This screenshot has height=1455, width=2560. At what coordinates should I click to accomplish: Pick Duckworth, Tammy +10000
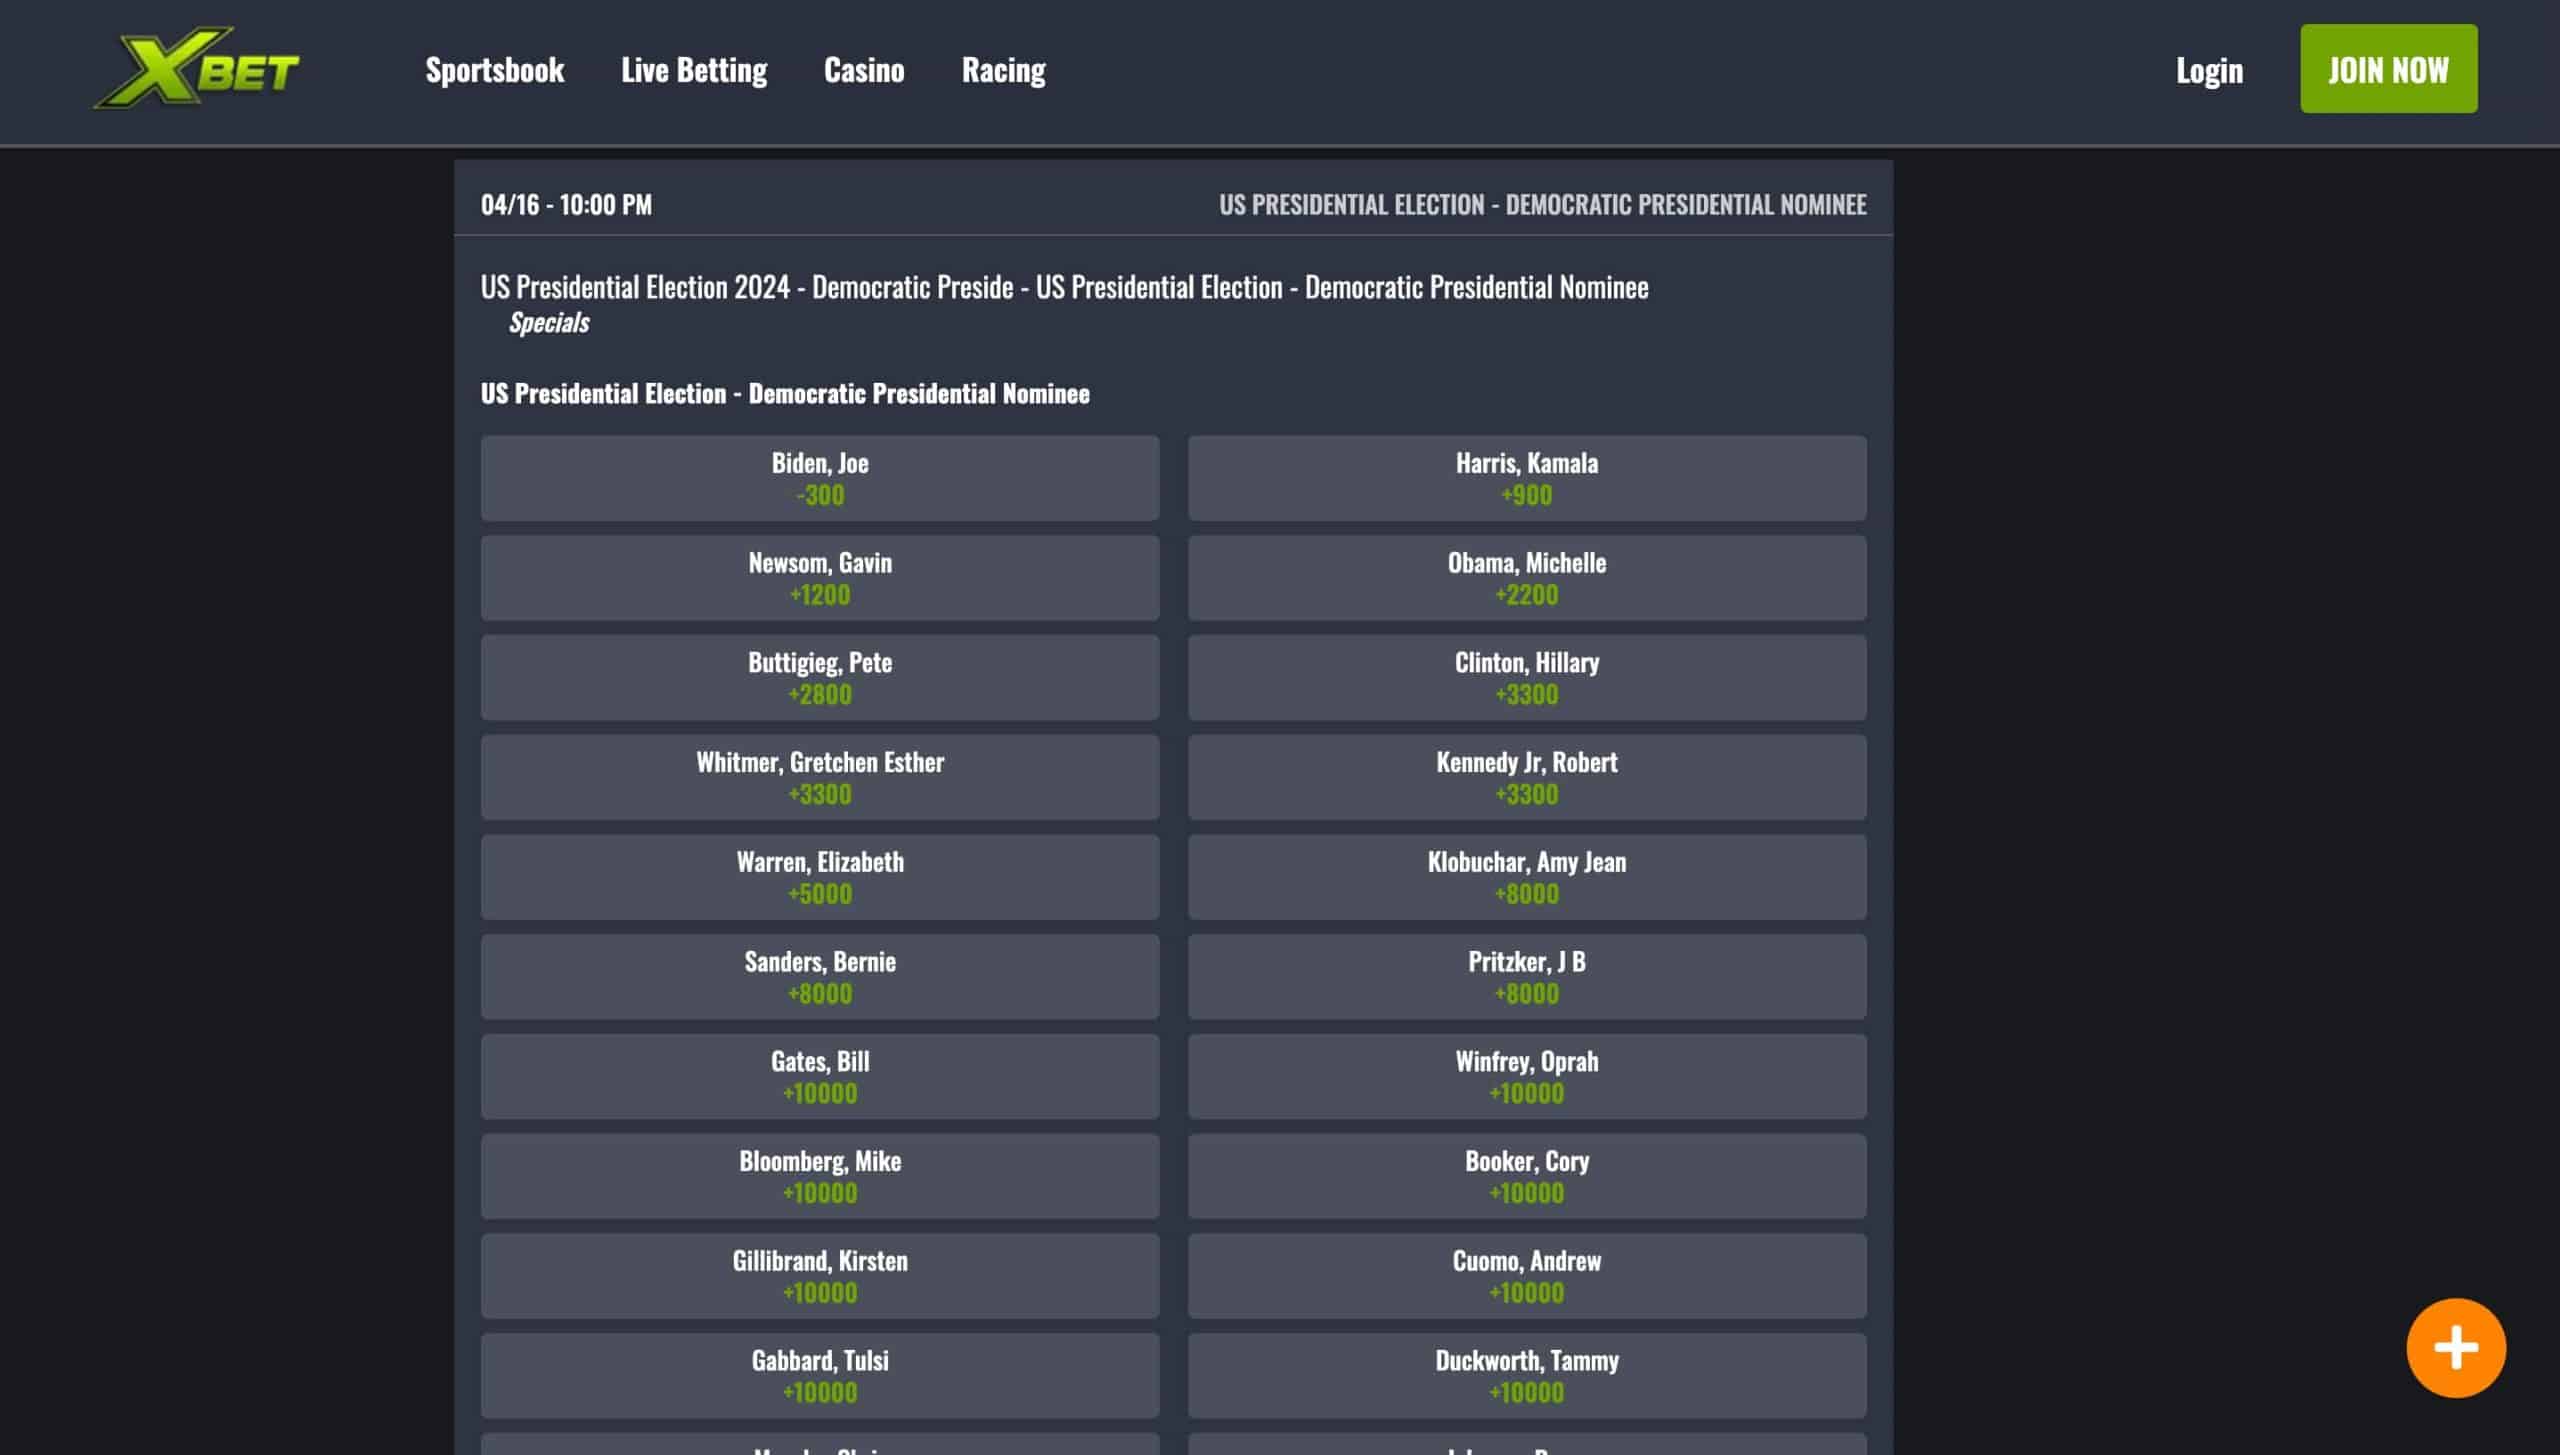tap(1527, 1376)
